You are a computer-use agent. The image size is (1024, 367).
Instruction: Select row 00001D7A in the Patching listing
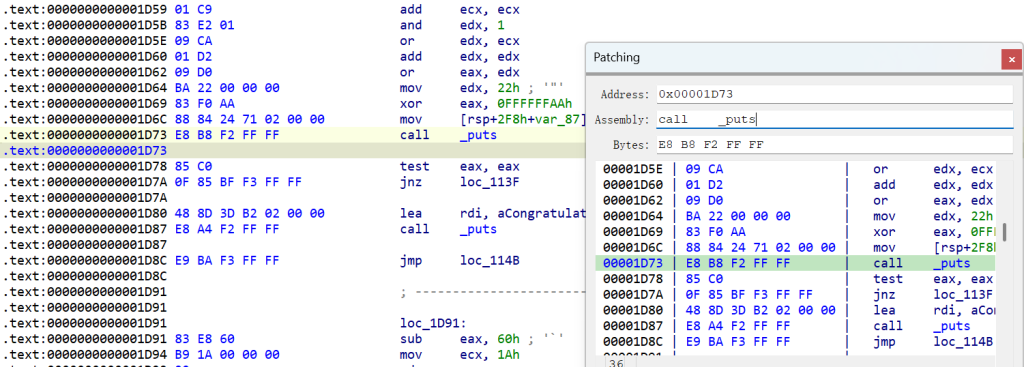tap(795, 295)
